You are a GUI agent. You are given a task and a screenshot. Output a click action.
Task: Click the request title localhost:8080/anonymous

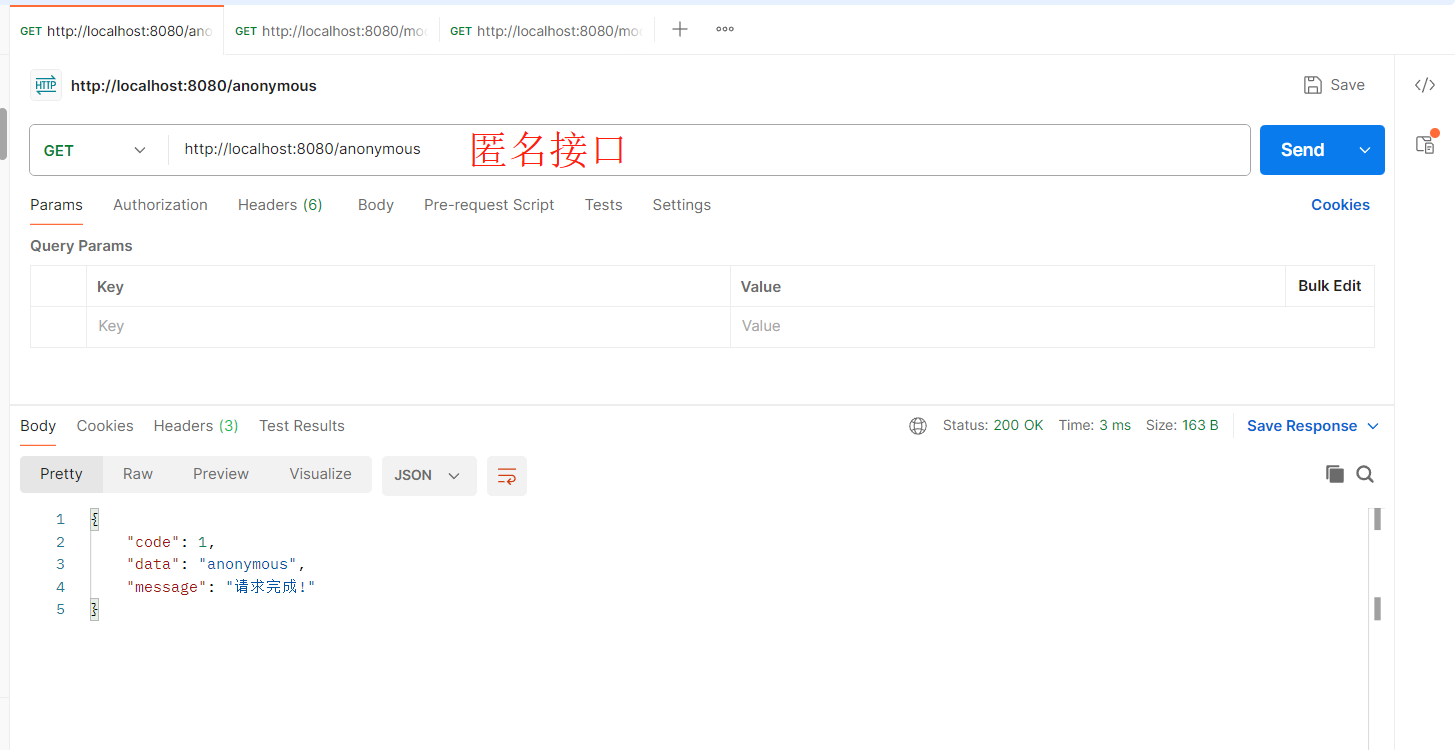pos(194,86)
